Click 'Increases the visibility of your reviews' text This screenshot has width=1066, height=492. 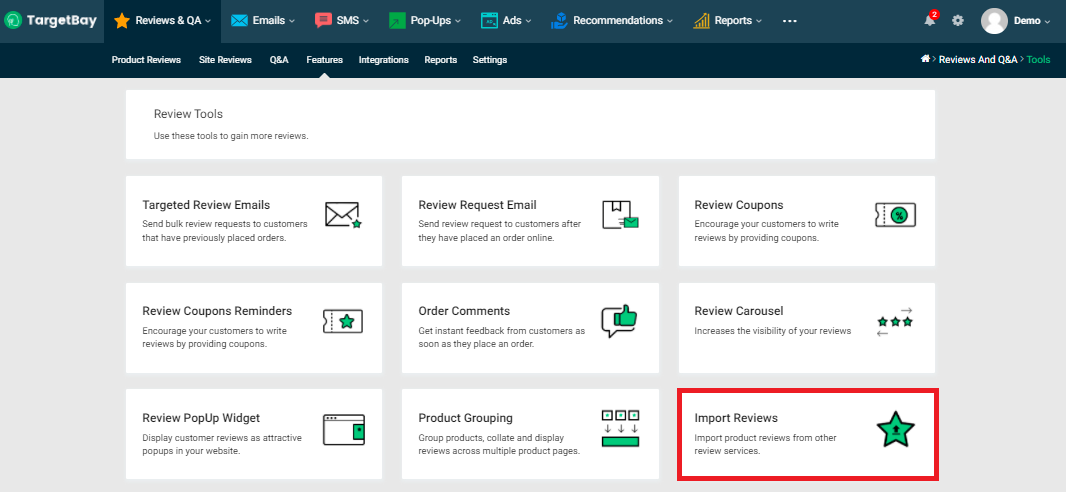(x=772, y=331)
